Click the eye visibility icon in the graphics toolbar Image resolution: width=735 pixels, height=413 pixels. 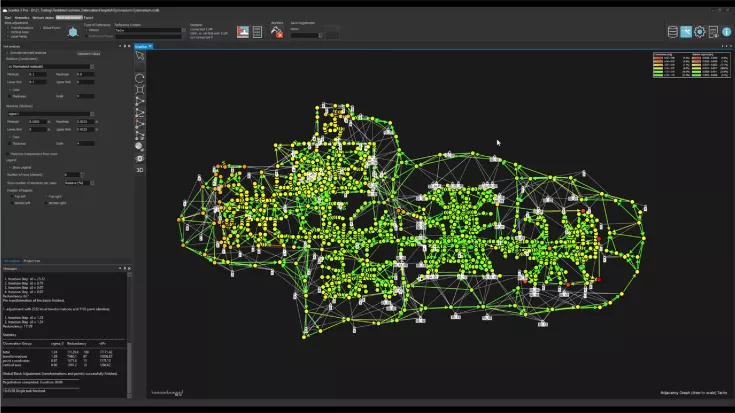pyautogui.click(x=140, y=158)
